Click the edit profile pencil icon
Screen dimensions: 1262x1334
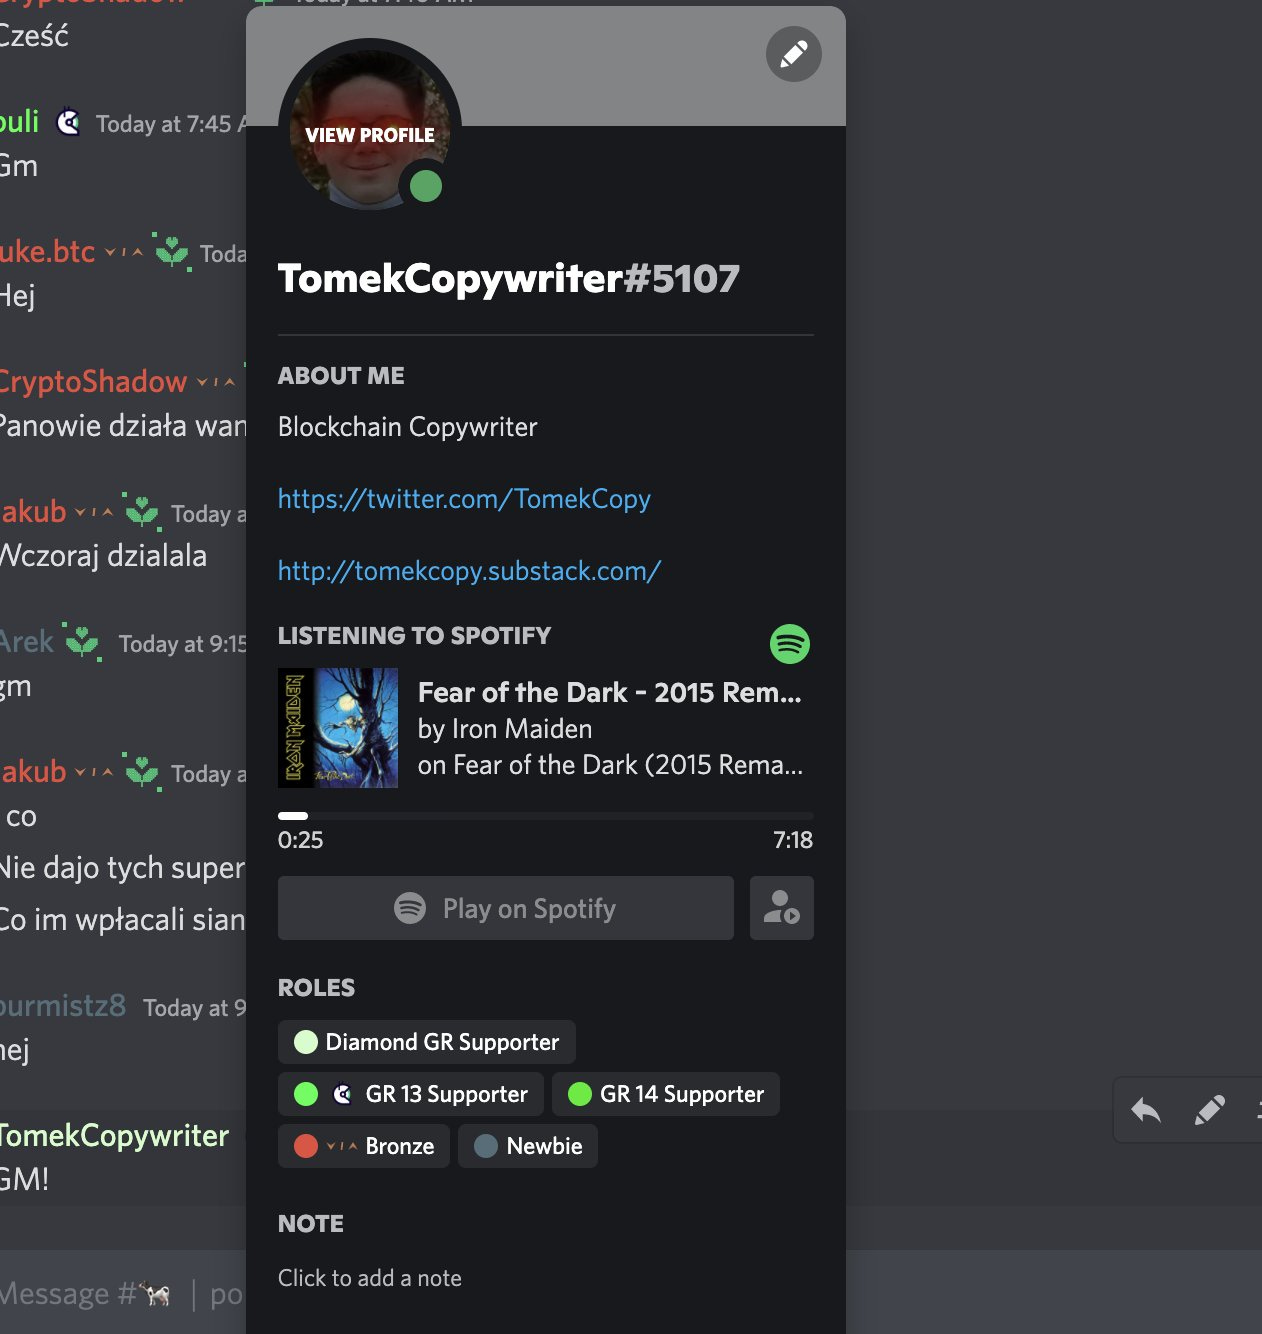794,54
